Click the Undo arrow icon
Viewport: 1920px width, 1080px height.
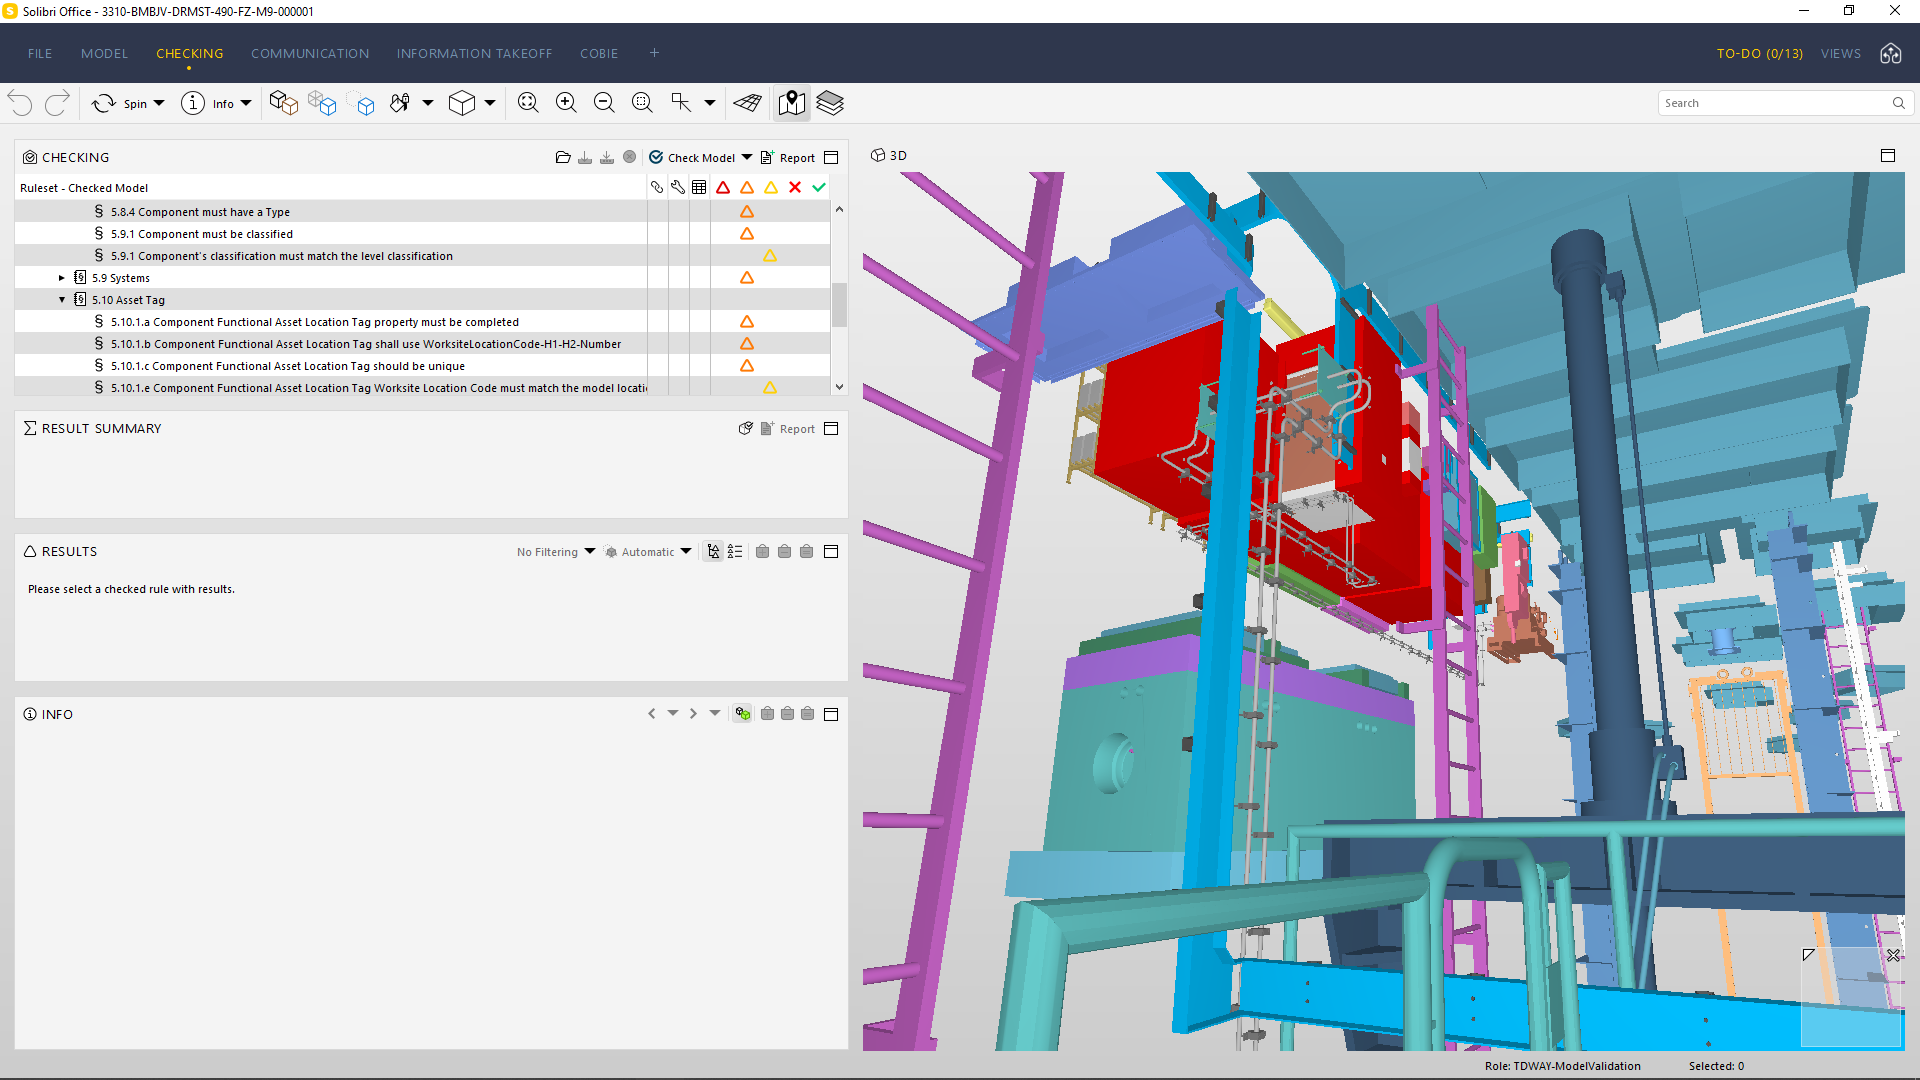(20, 103)
